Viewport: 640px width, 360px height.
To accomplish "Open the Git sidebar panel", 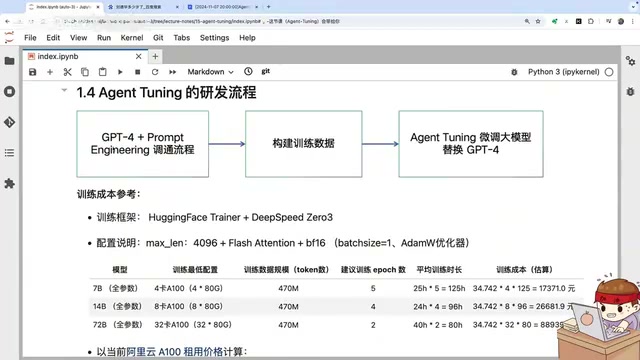I will point(9,122).
